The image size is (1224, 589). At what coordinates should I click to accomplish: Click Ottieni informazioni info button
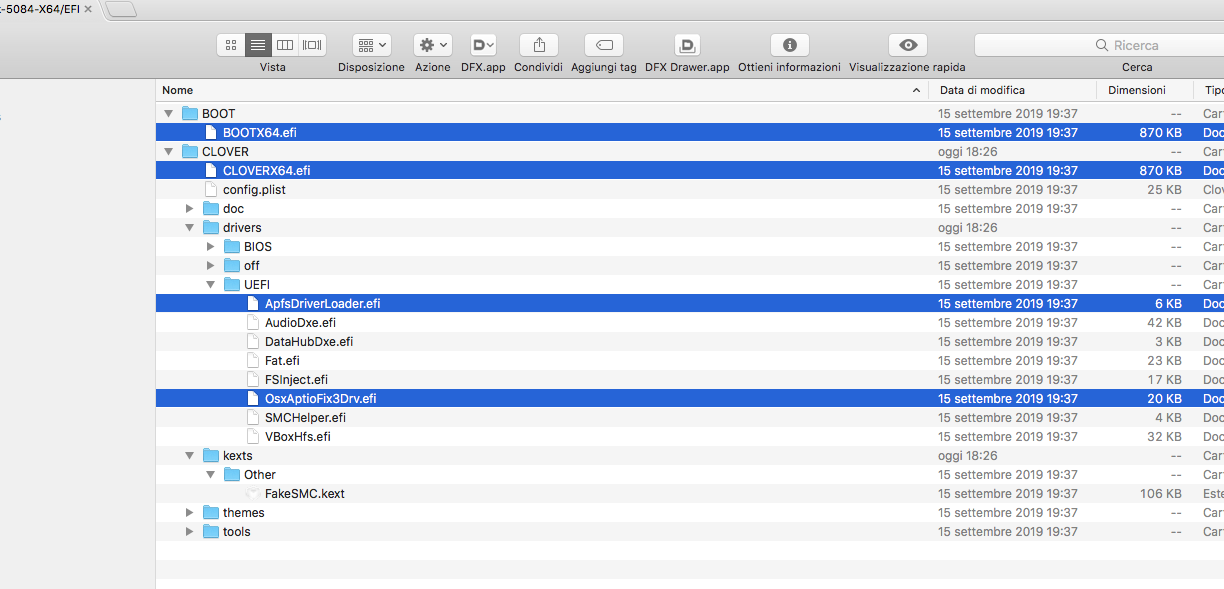point(790,45)
